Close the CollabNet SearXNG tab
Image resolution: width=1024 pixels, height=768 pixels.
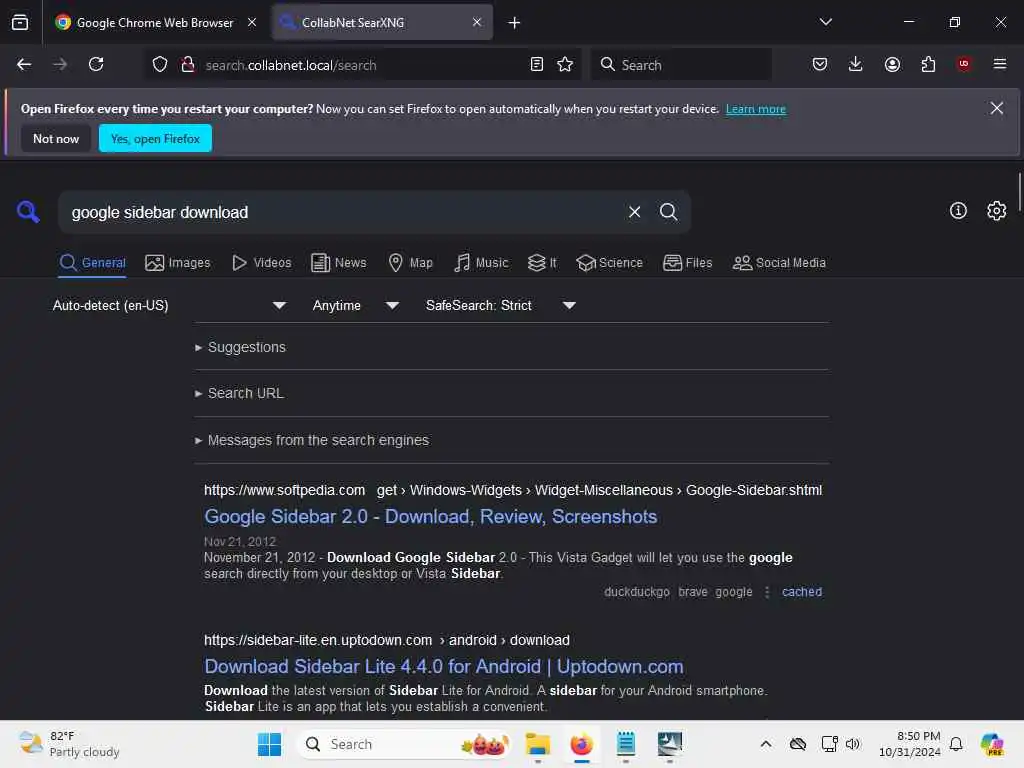pyautogui.click(x=477, y=22)
